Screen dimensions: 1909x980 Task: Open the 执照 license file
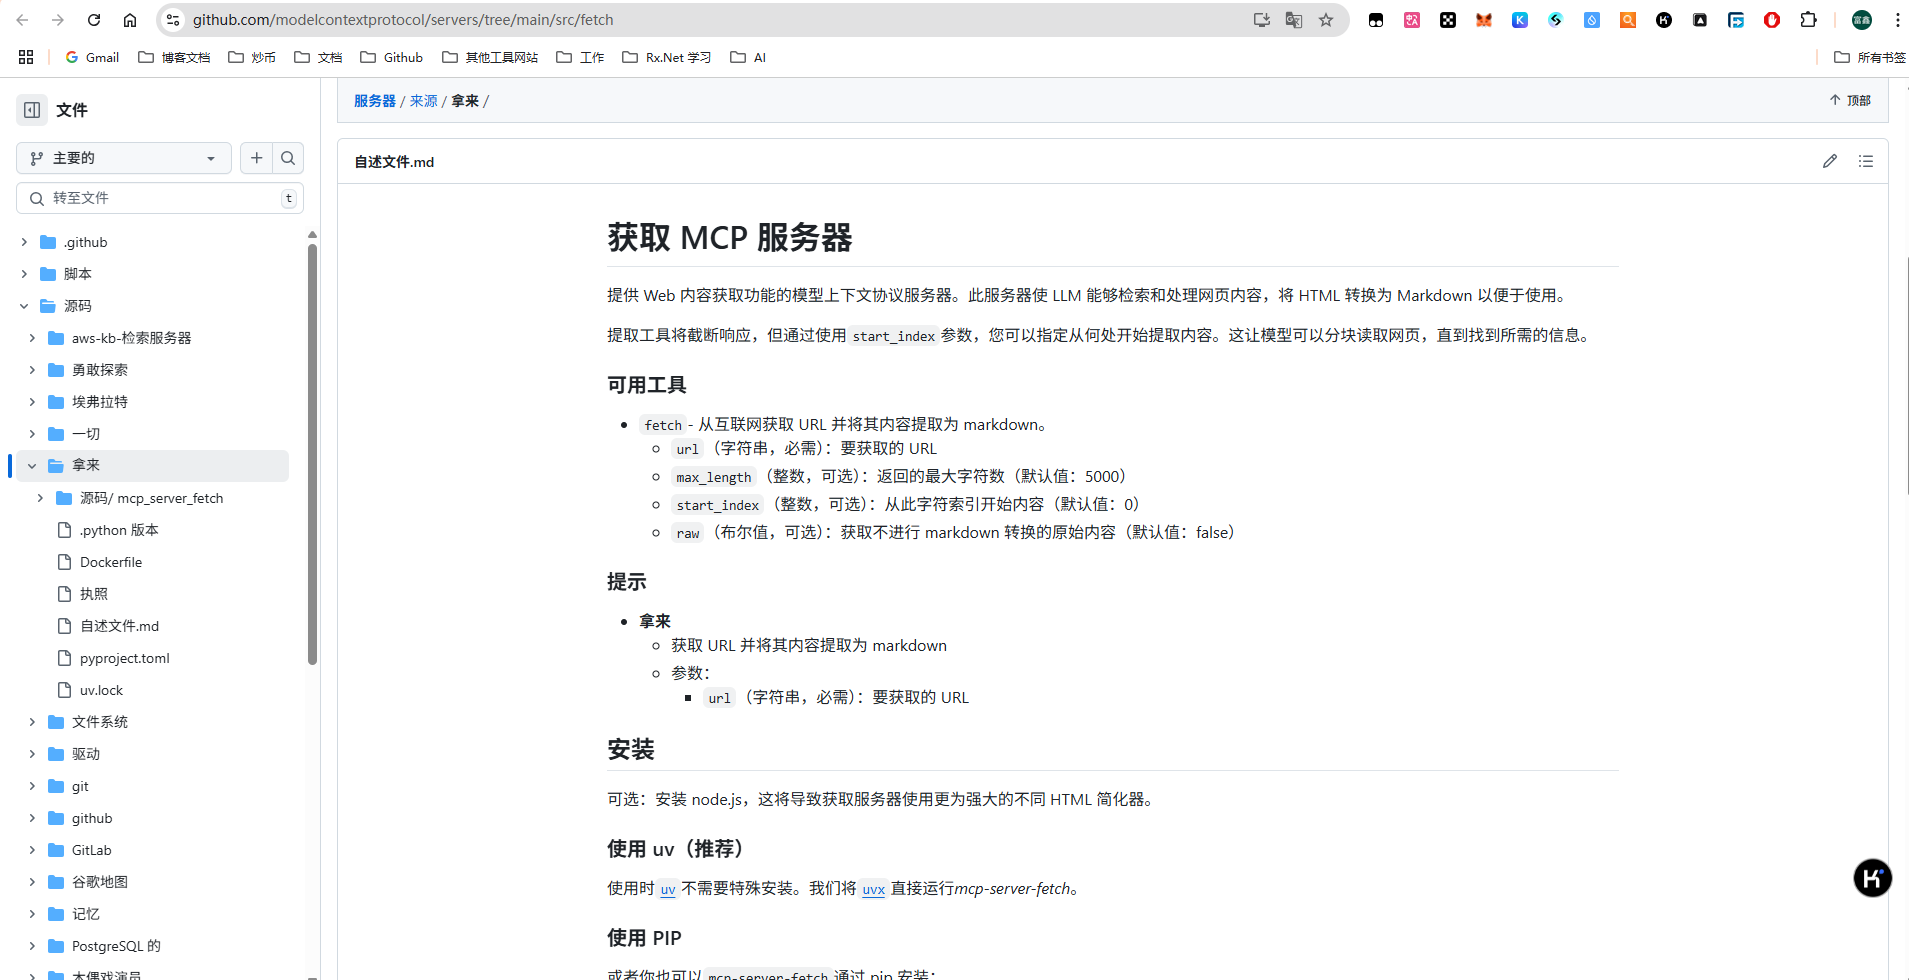click(x=94, y=594)
